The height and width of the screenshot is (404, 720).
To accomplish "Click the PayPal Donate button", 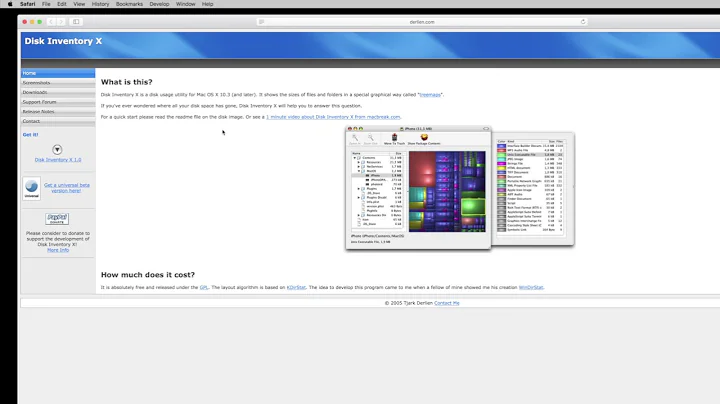I will (57, 219).
